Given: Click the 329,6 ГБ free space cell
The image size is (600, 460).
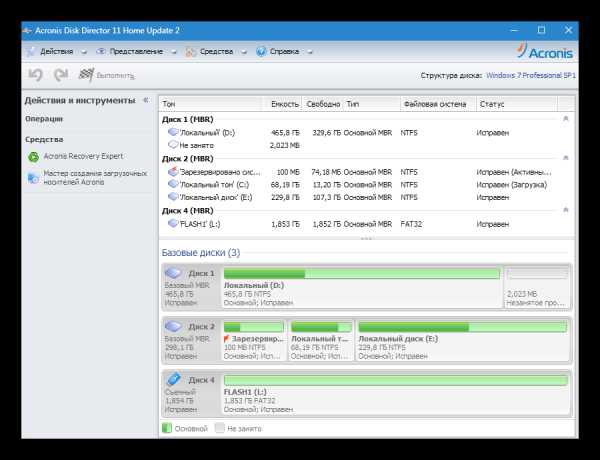Looking at the screenshot, I should 326,133.
